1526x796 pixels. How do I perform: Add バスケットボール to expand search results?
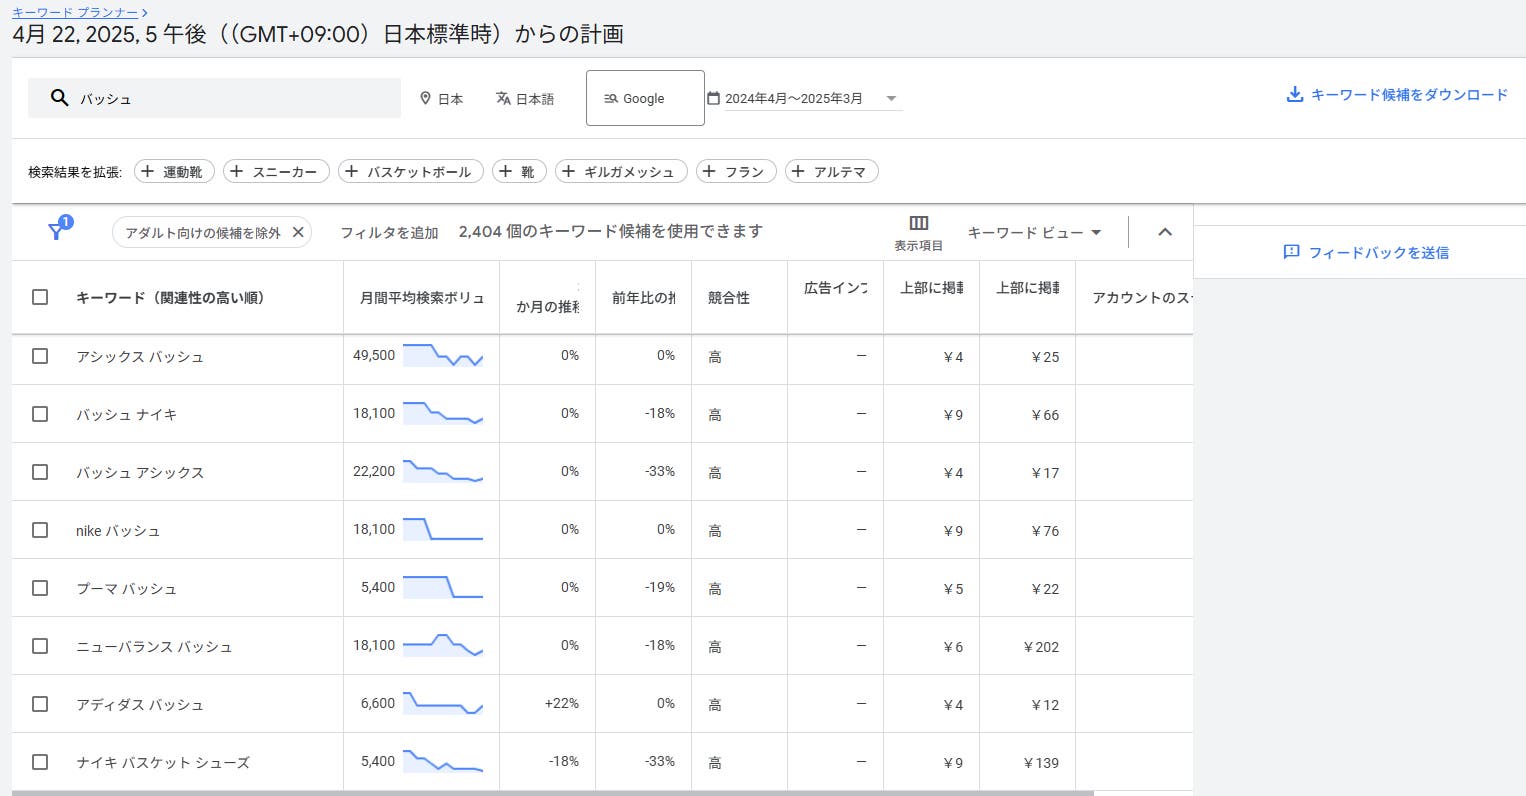click(411, 171)
